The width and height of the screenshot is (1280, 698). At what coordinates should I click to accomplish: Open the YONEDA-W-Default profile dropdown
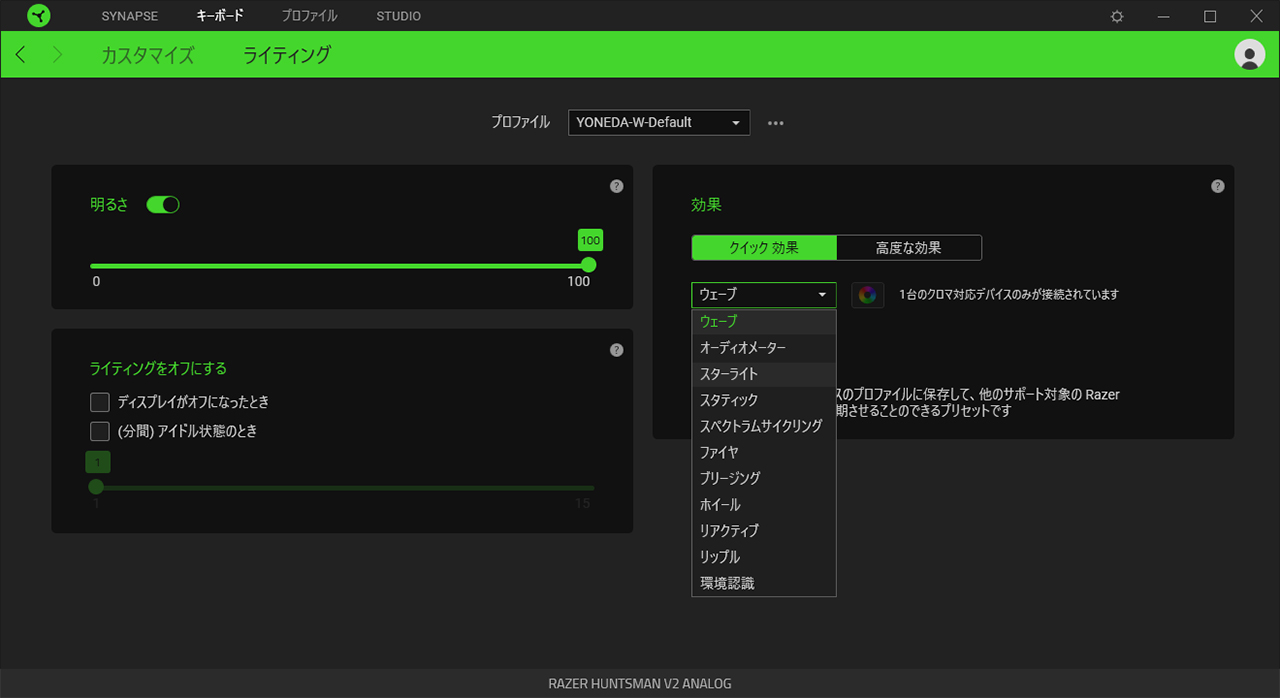[x=659, y=122]
